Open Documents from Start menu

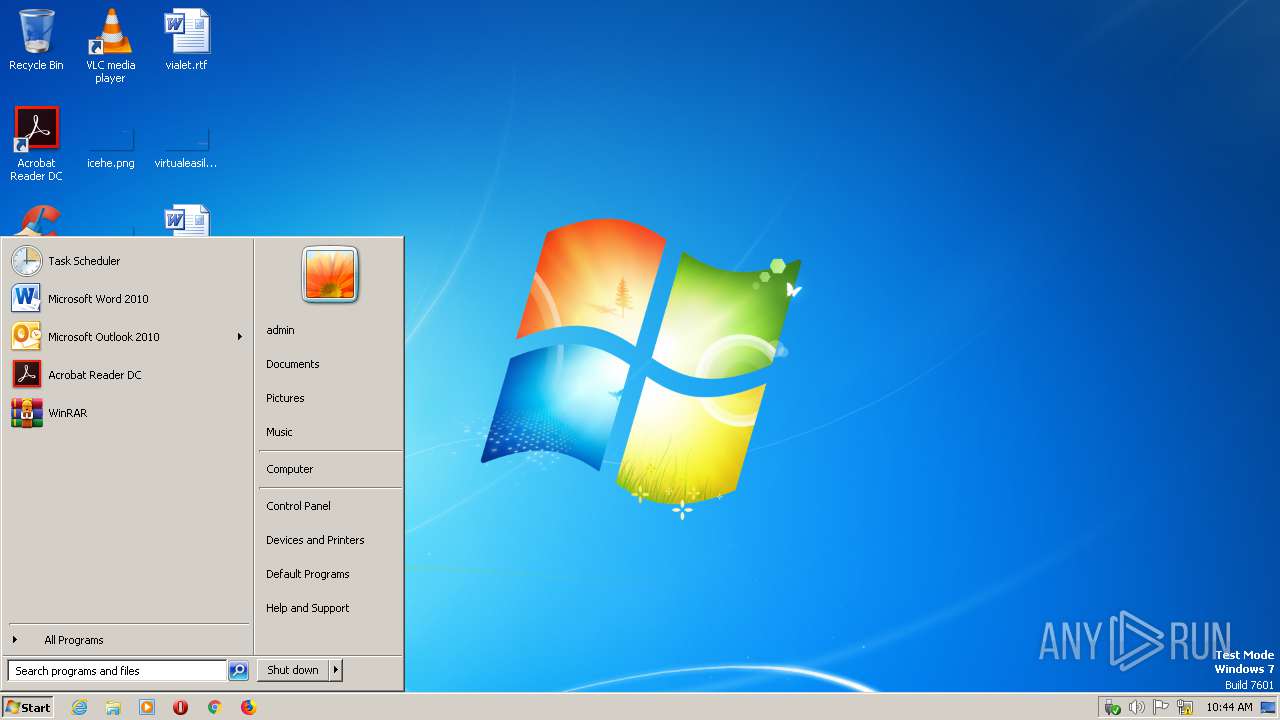click(293, 364)
